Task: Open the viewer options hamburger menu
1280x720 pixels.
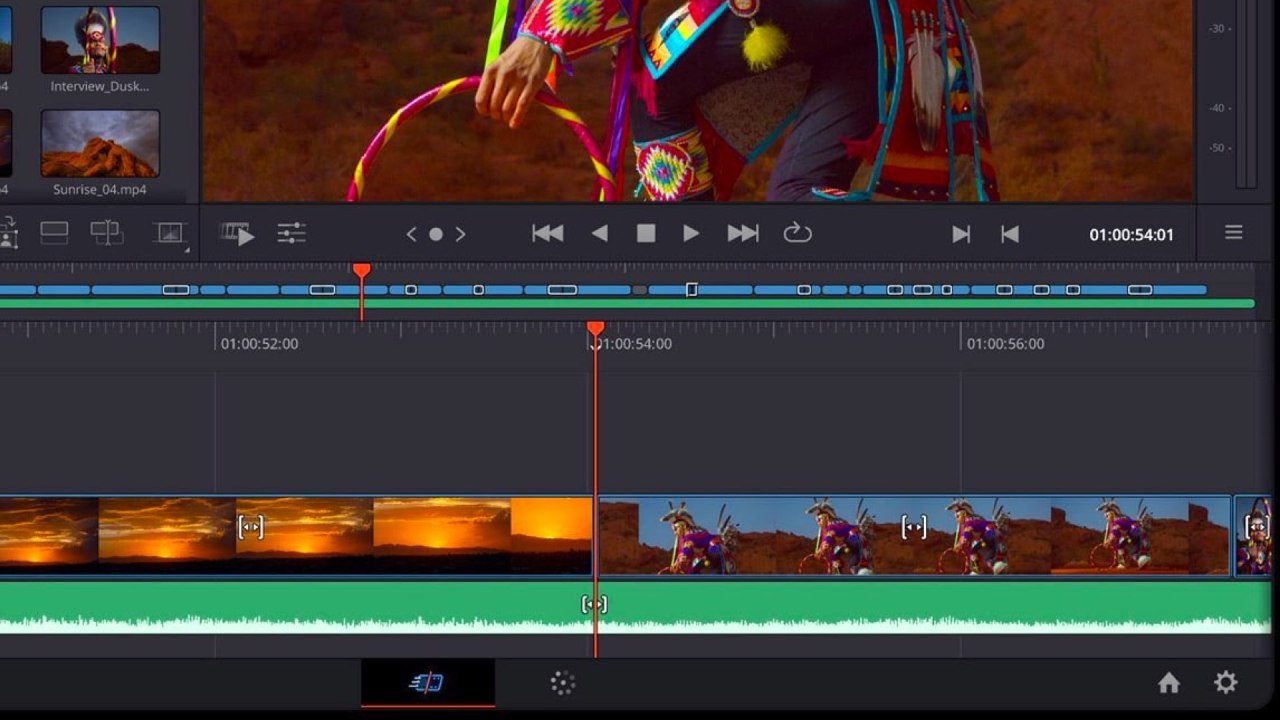Action: point(1234,232)
